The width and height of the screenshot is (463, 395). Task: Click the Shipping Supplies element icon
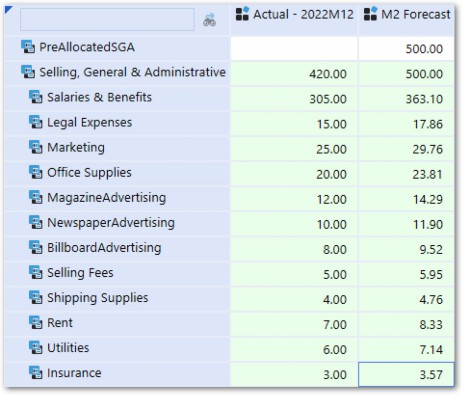pyautogui.click(x=35, y=297)
